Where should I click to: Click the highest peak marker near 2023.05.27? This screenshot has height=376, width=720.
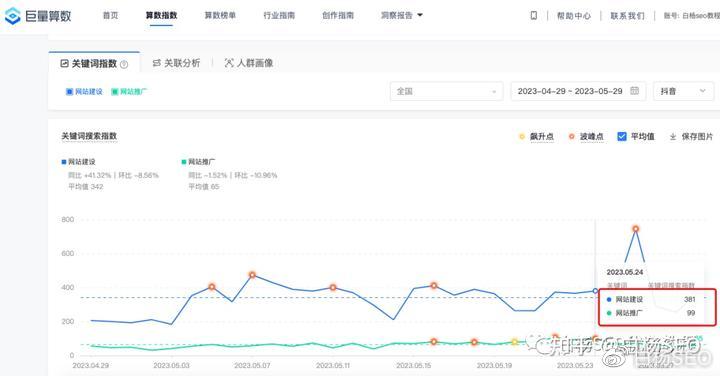(636, 229)
